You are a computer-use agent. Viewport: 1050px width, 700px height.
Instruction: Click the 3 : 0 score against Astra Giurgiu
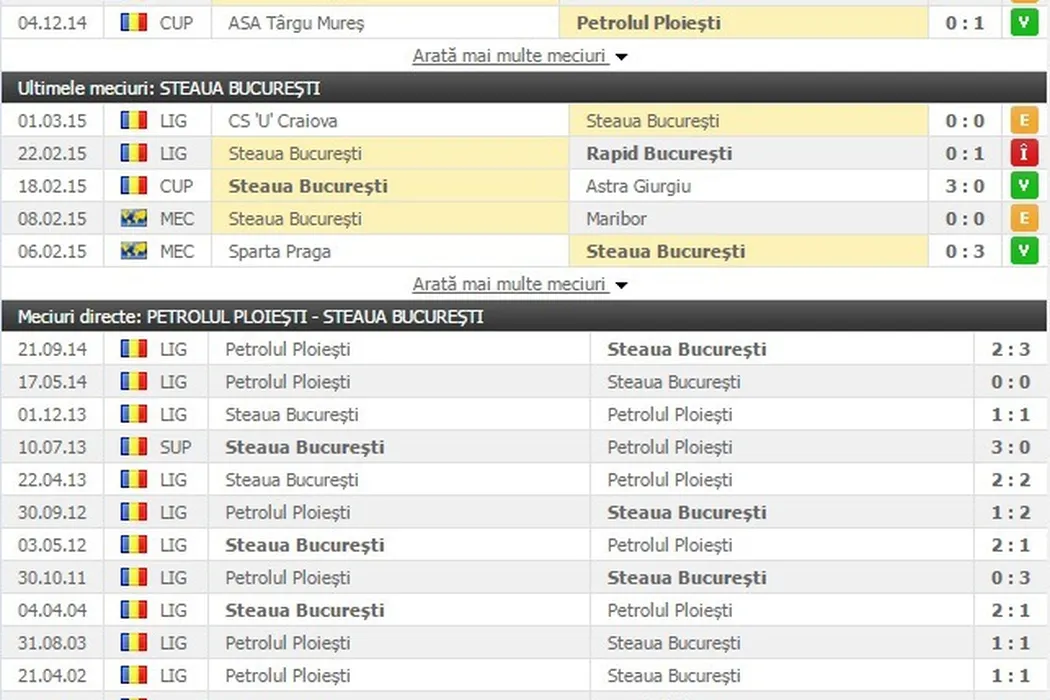pyautogui.click(x=965, y=186)
